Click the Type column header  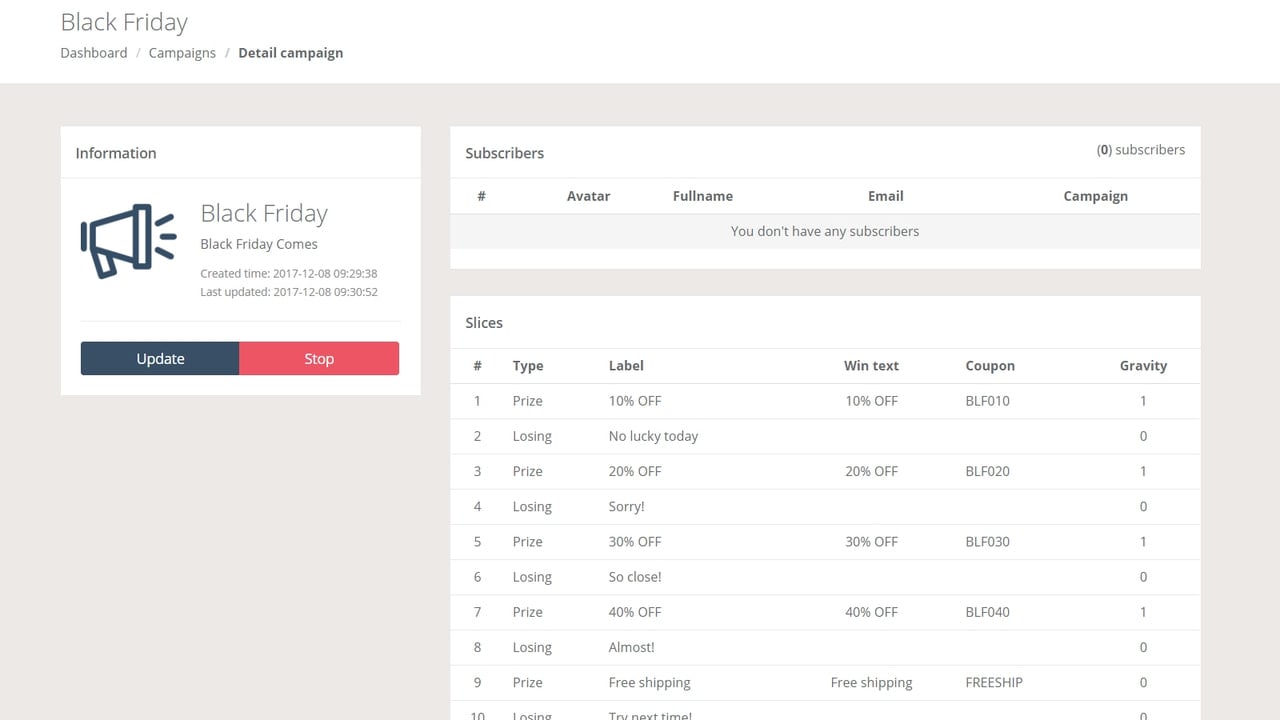click(528, 366)
